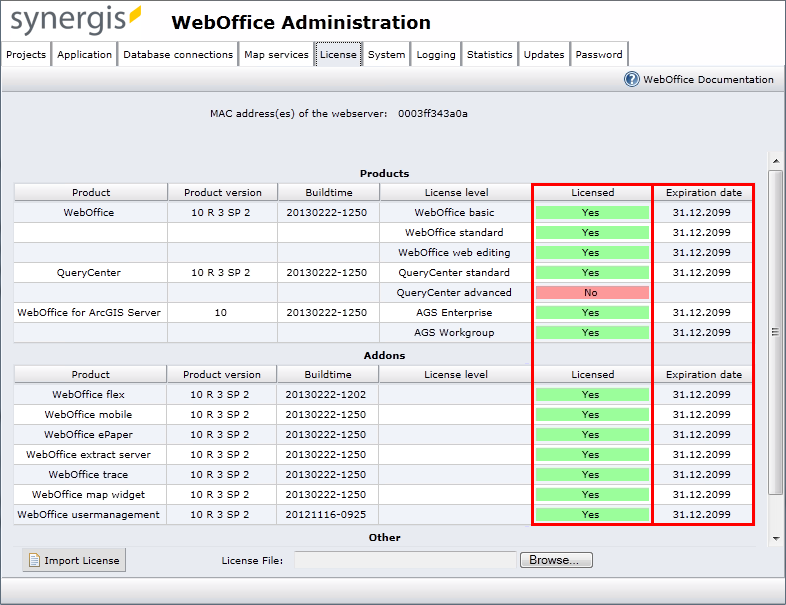Switch to the Application tab

[84, 54]
